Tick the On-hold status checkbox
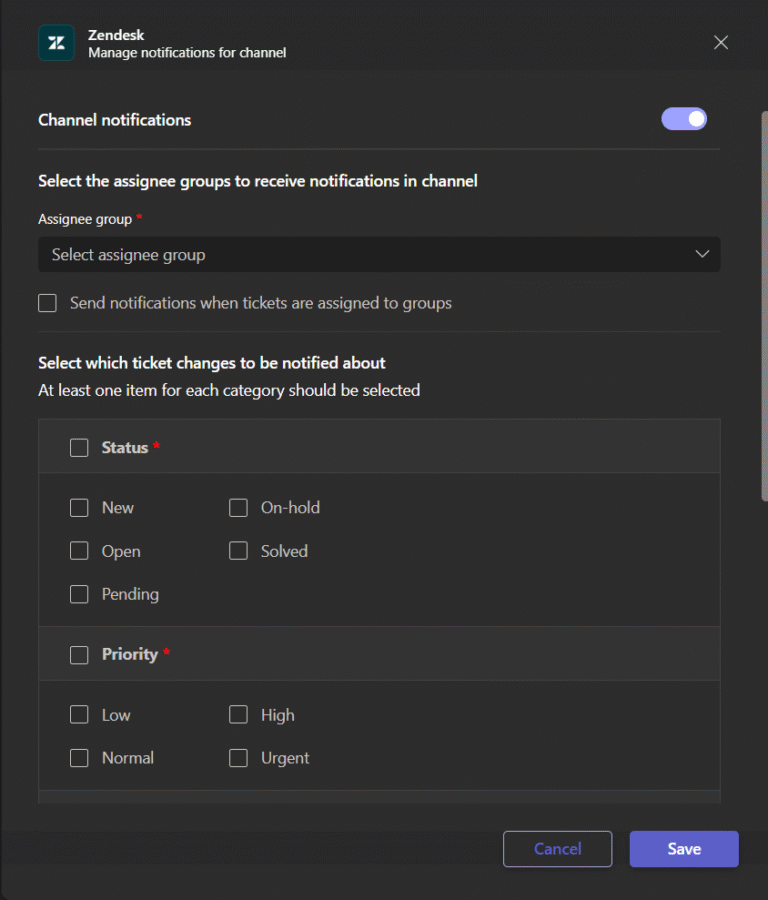 tap(238, 508)
